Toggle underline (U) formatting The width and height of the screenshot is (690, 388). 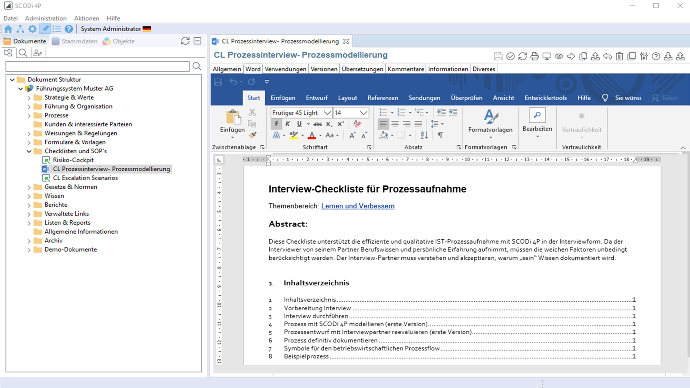299,124
